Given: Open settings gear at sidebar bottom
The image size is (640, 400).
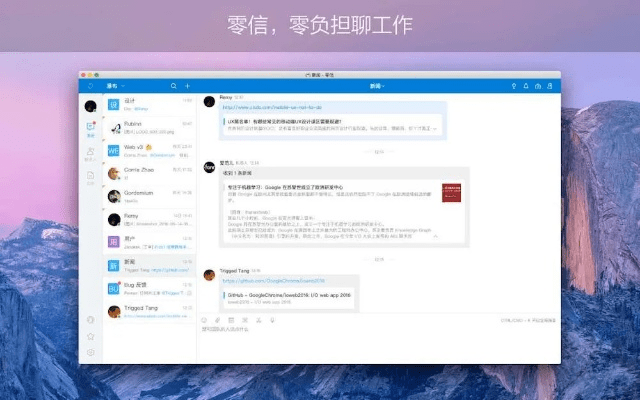Looking at the screenshot, I should pos(90,352).
